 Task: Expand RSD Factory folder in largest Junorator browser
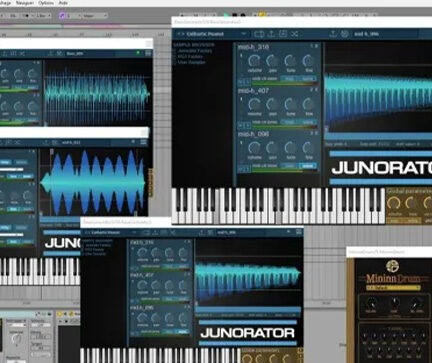point(190,57)
